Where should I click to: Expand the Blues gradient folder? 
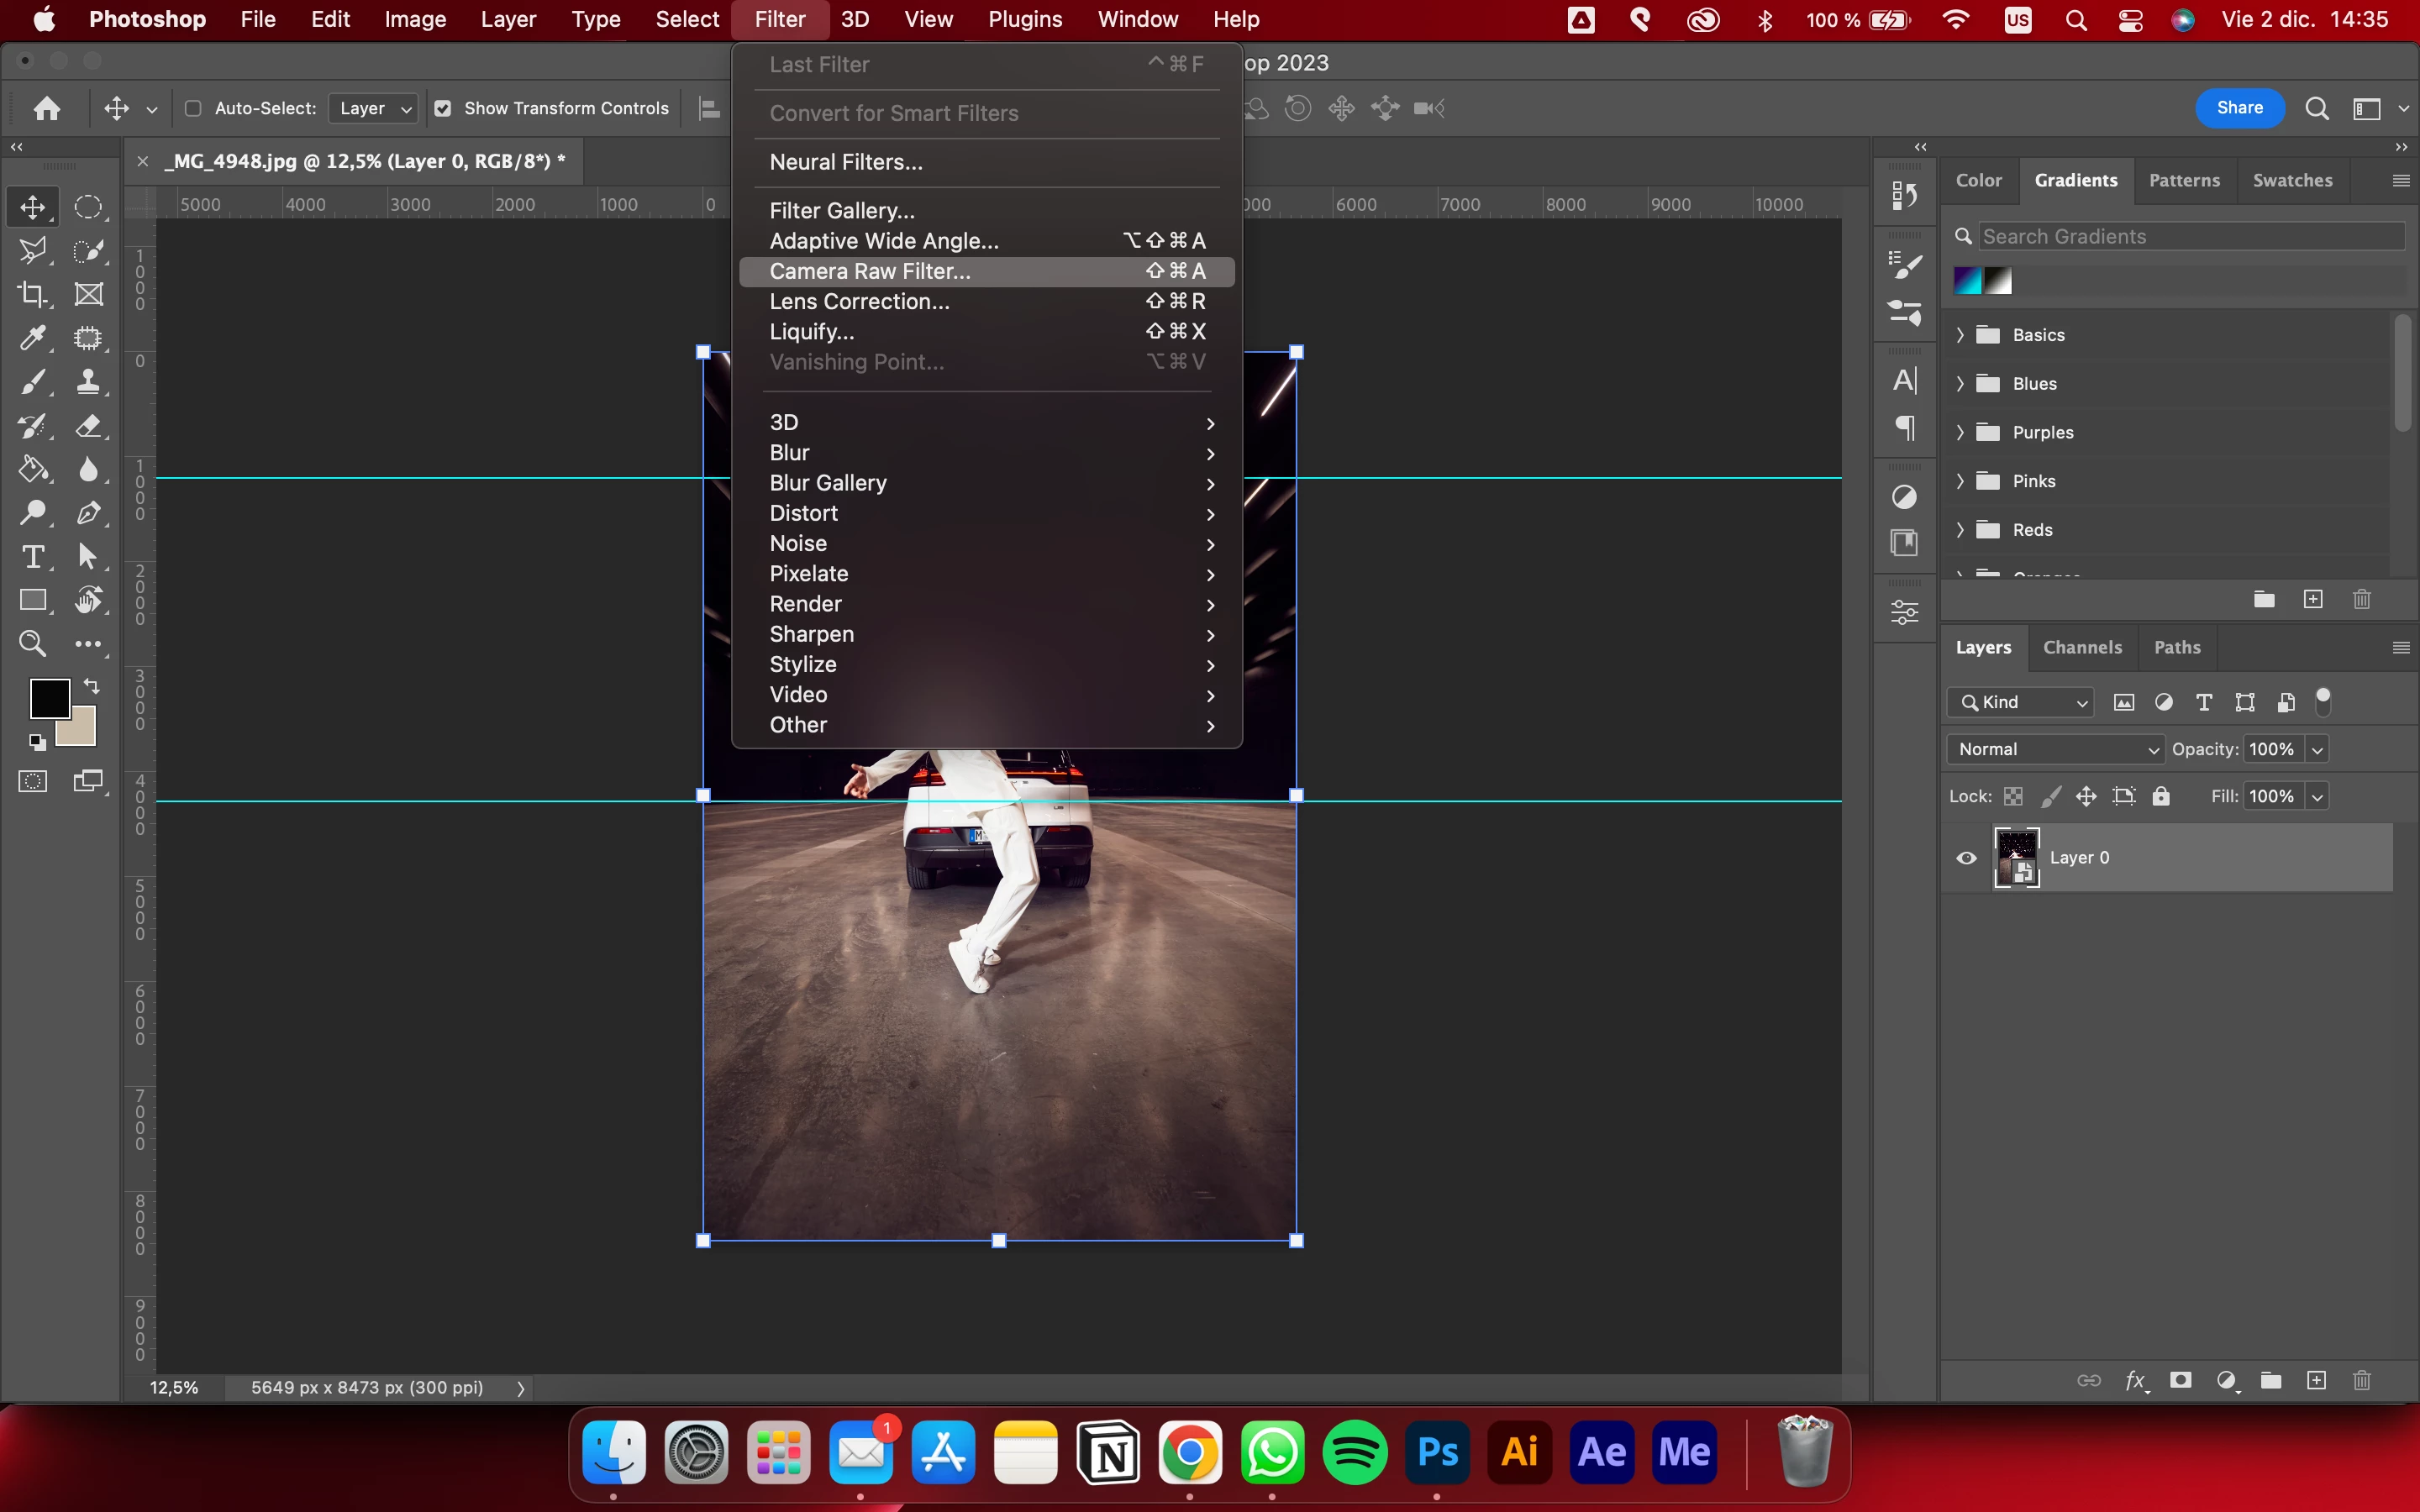[x=1960, y=384]
